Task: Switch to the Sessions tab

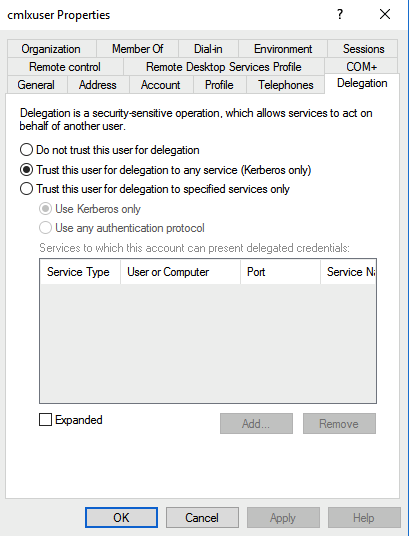Action: (363, 49)
